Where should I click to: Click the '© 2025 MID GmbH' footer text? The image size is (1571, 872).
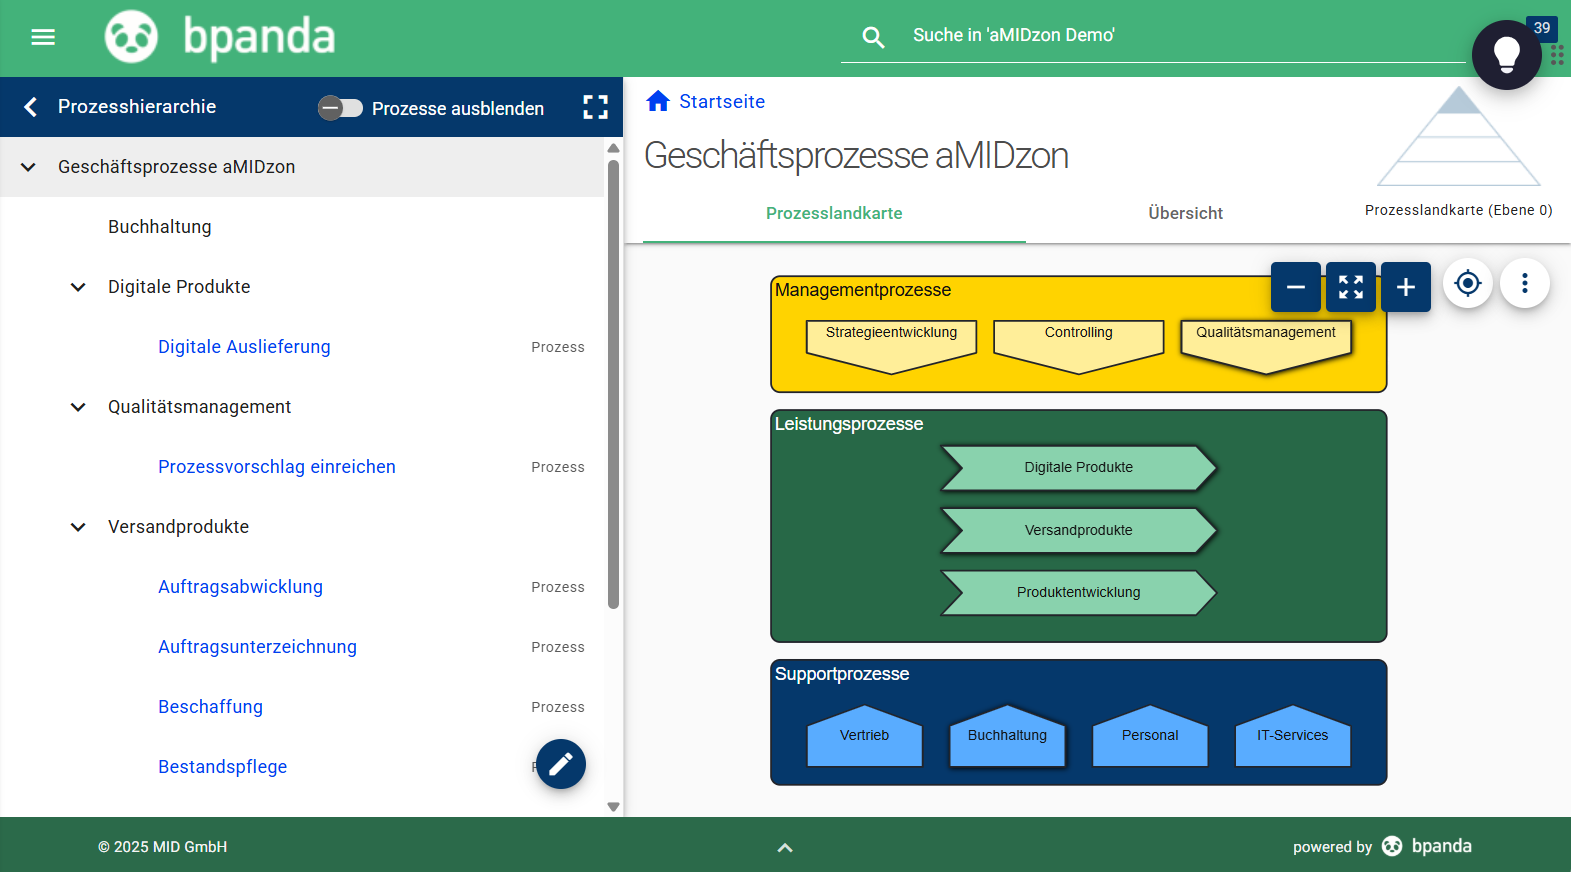click(162, 847)
